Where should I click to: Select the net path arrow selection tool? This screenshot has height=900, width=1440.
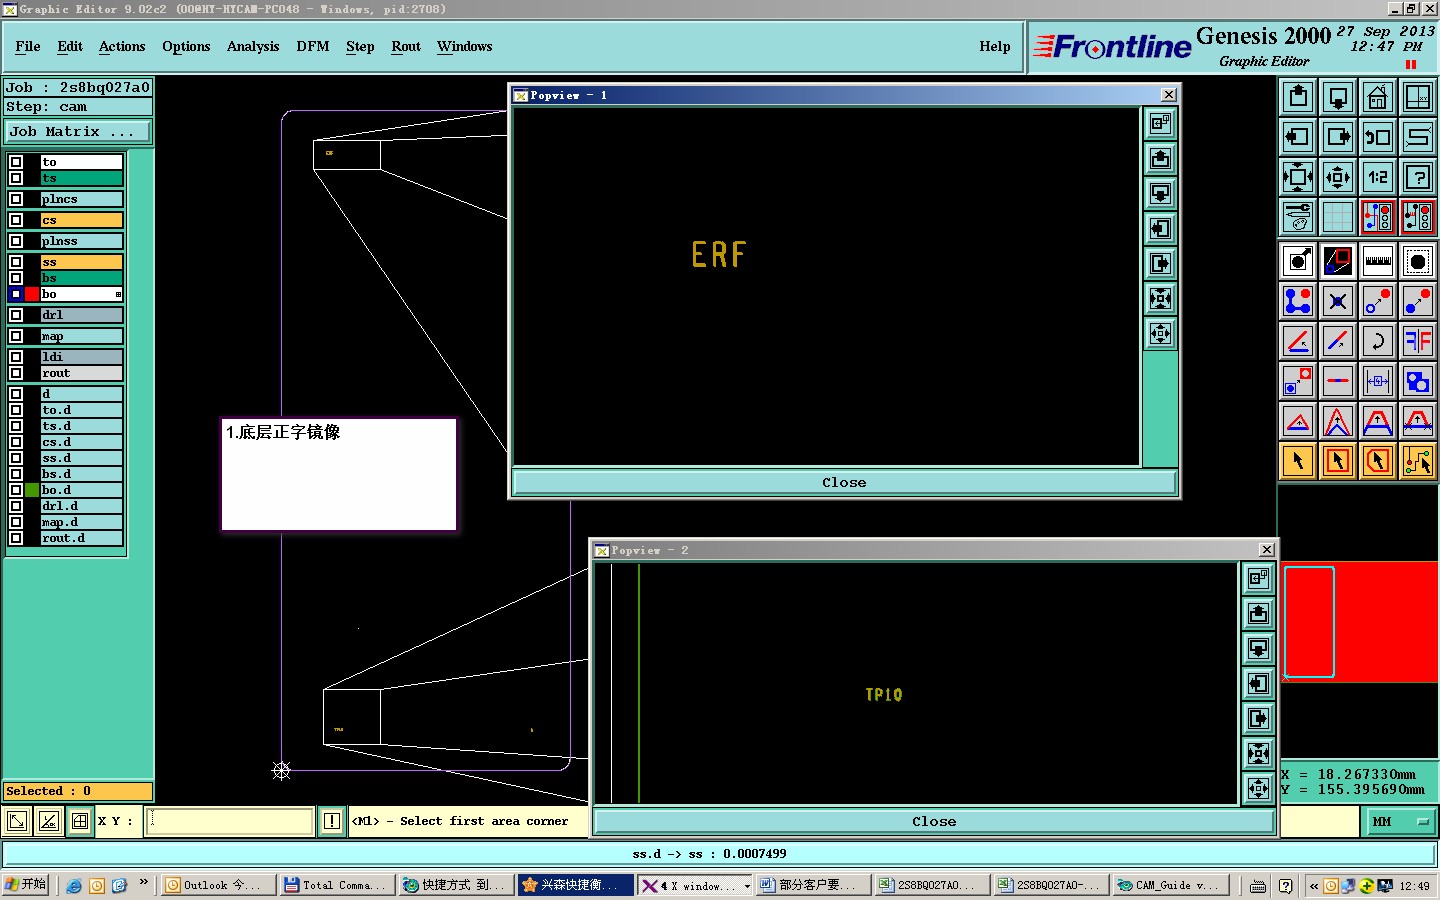click(x=1418, y=461)
